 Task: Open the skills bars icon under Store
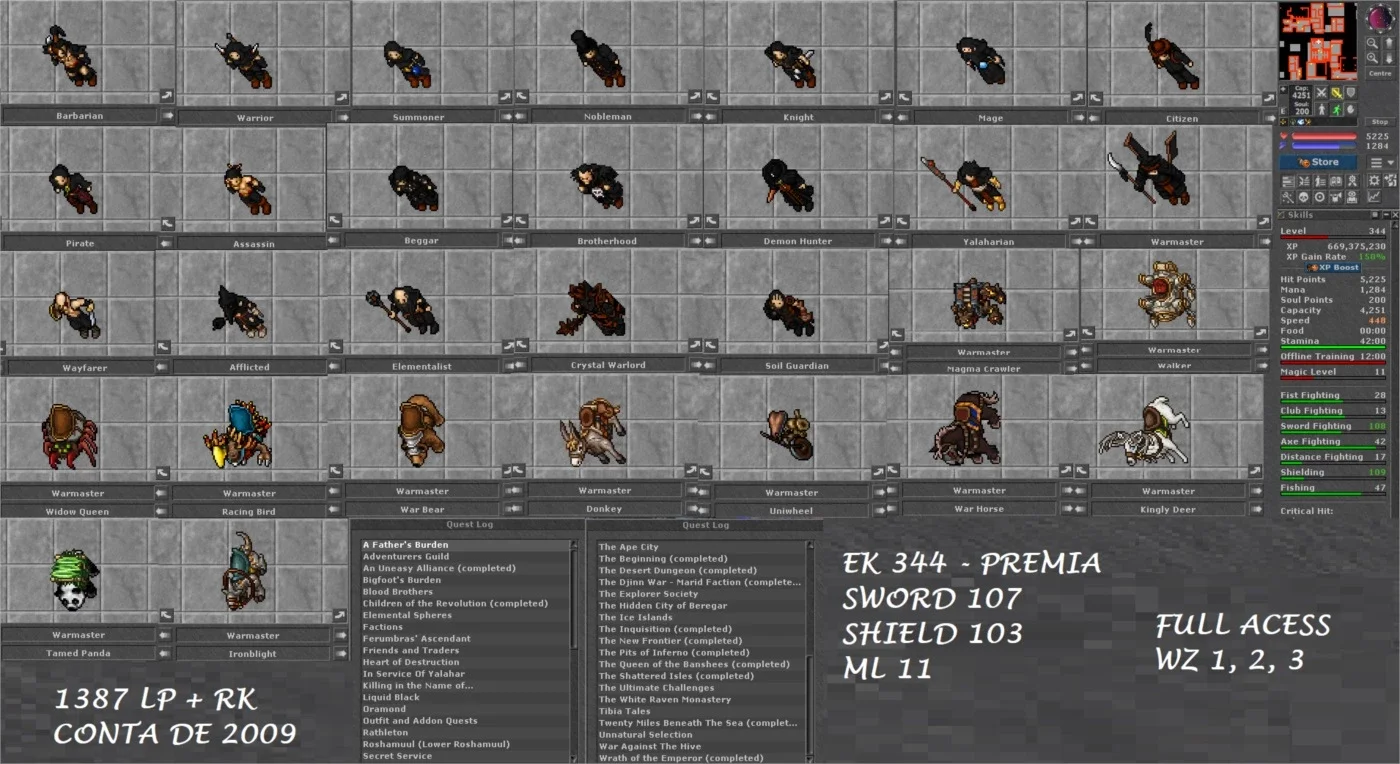[1288, 181]
